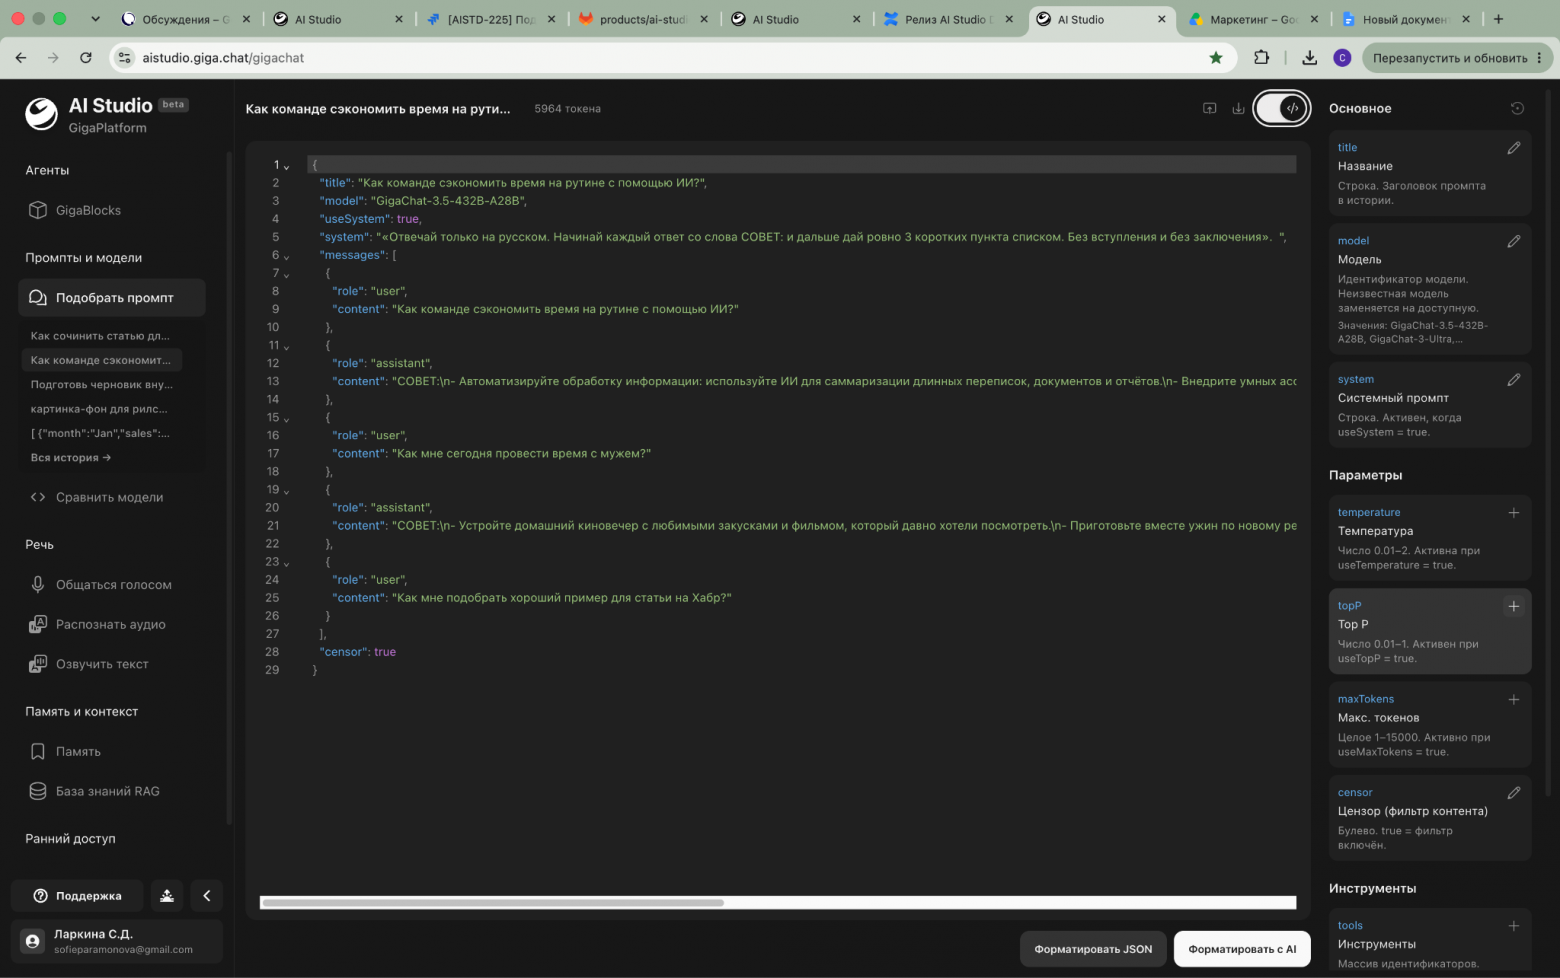Fold the messages array at line 6

click(287, 256)
